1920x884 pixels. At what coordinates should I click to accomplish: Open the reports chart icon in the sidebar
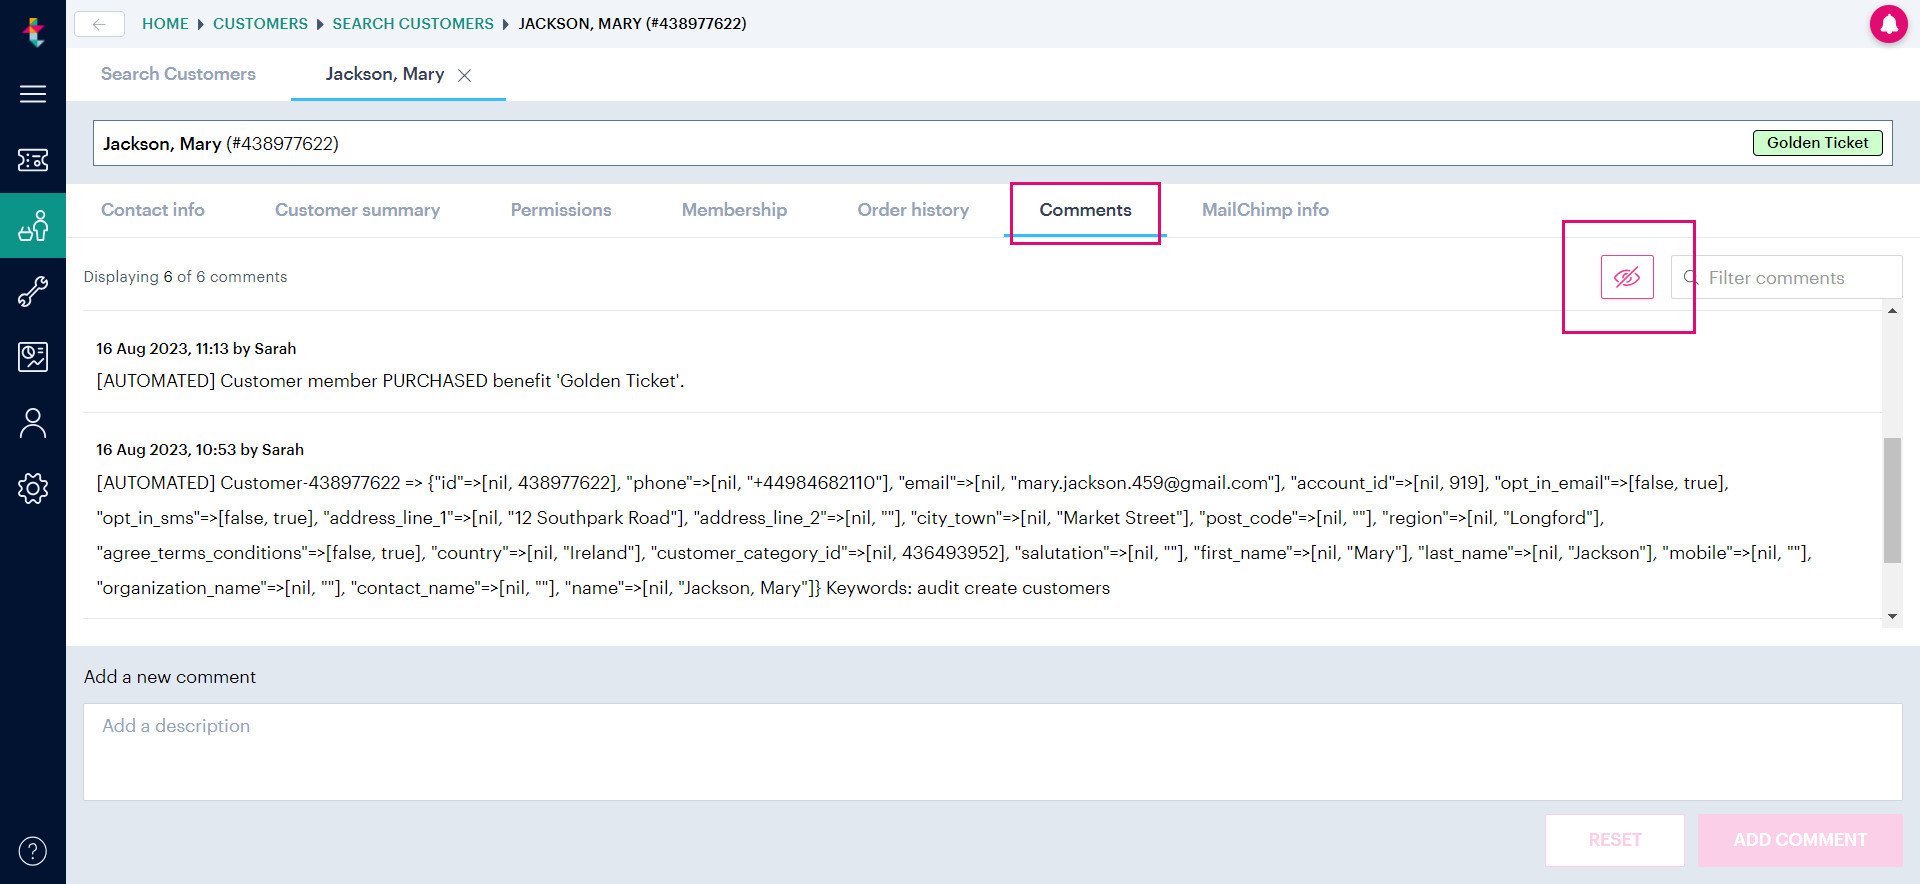pyautogui.click(x=33, y=357)
